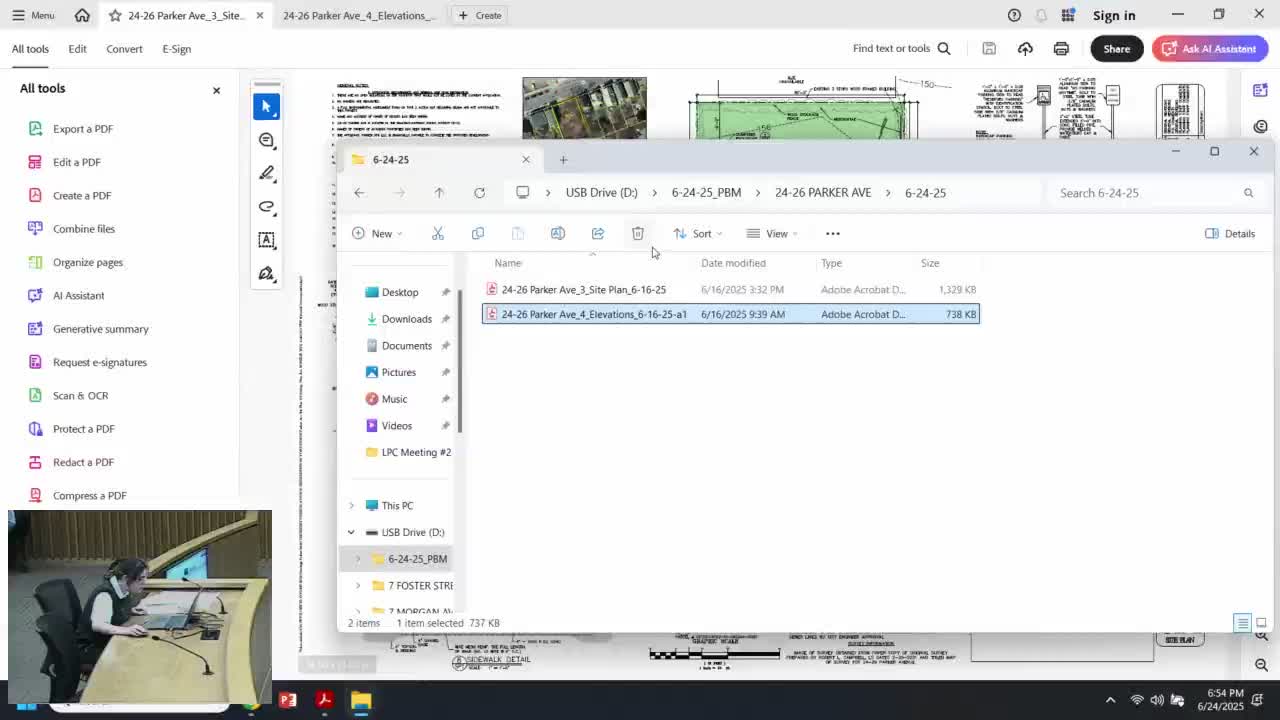The image size is (1280, 720).
Task: Open the View dropdown menu
Action: tap(773, 234)
